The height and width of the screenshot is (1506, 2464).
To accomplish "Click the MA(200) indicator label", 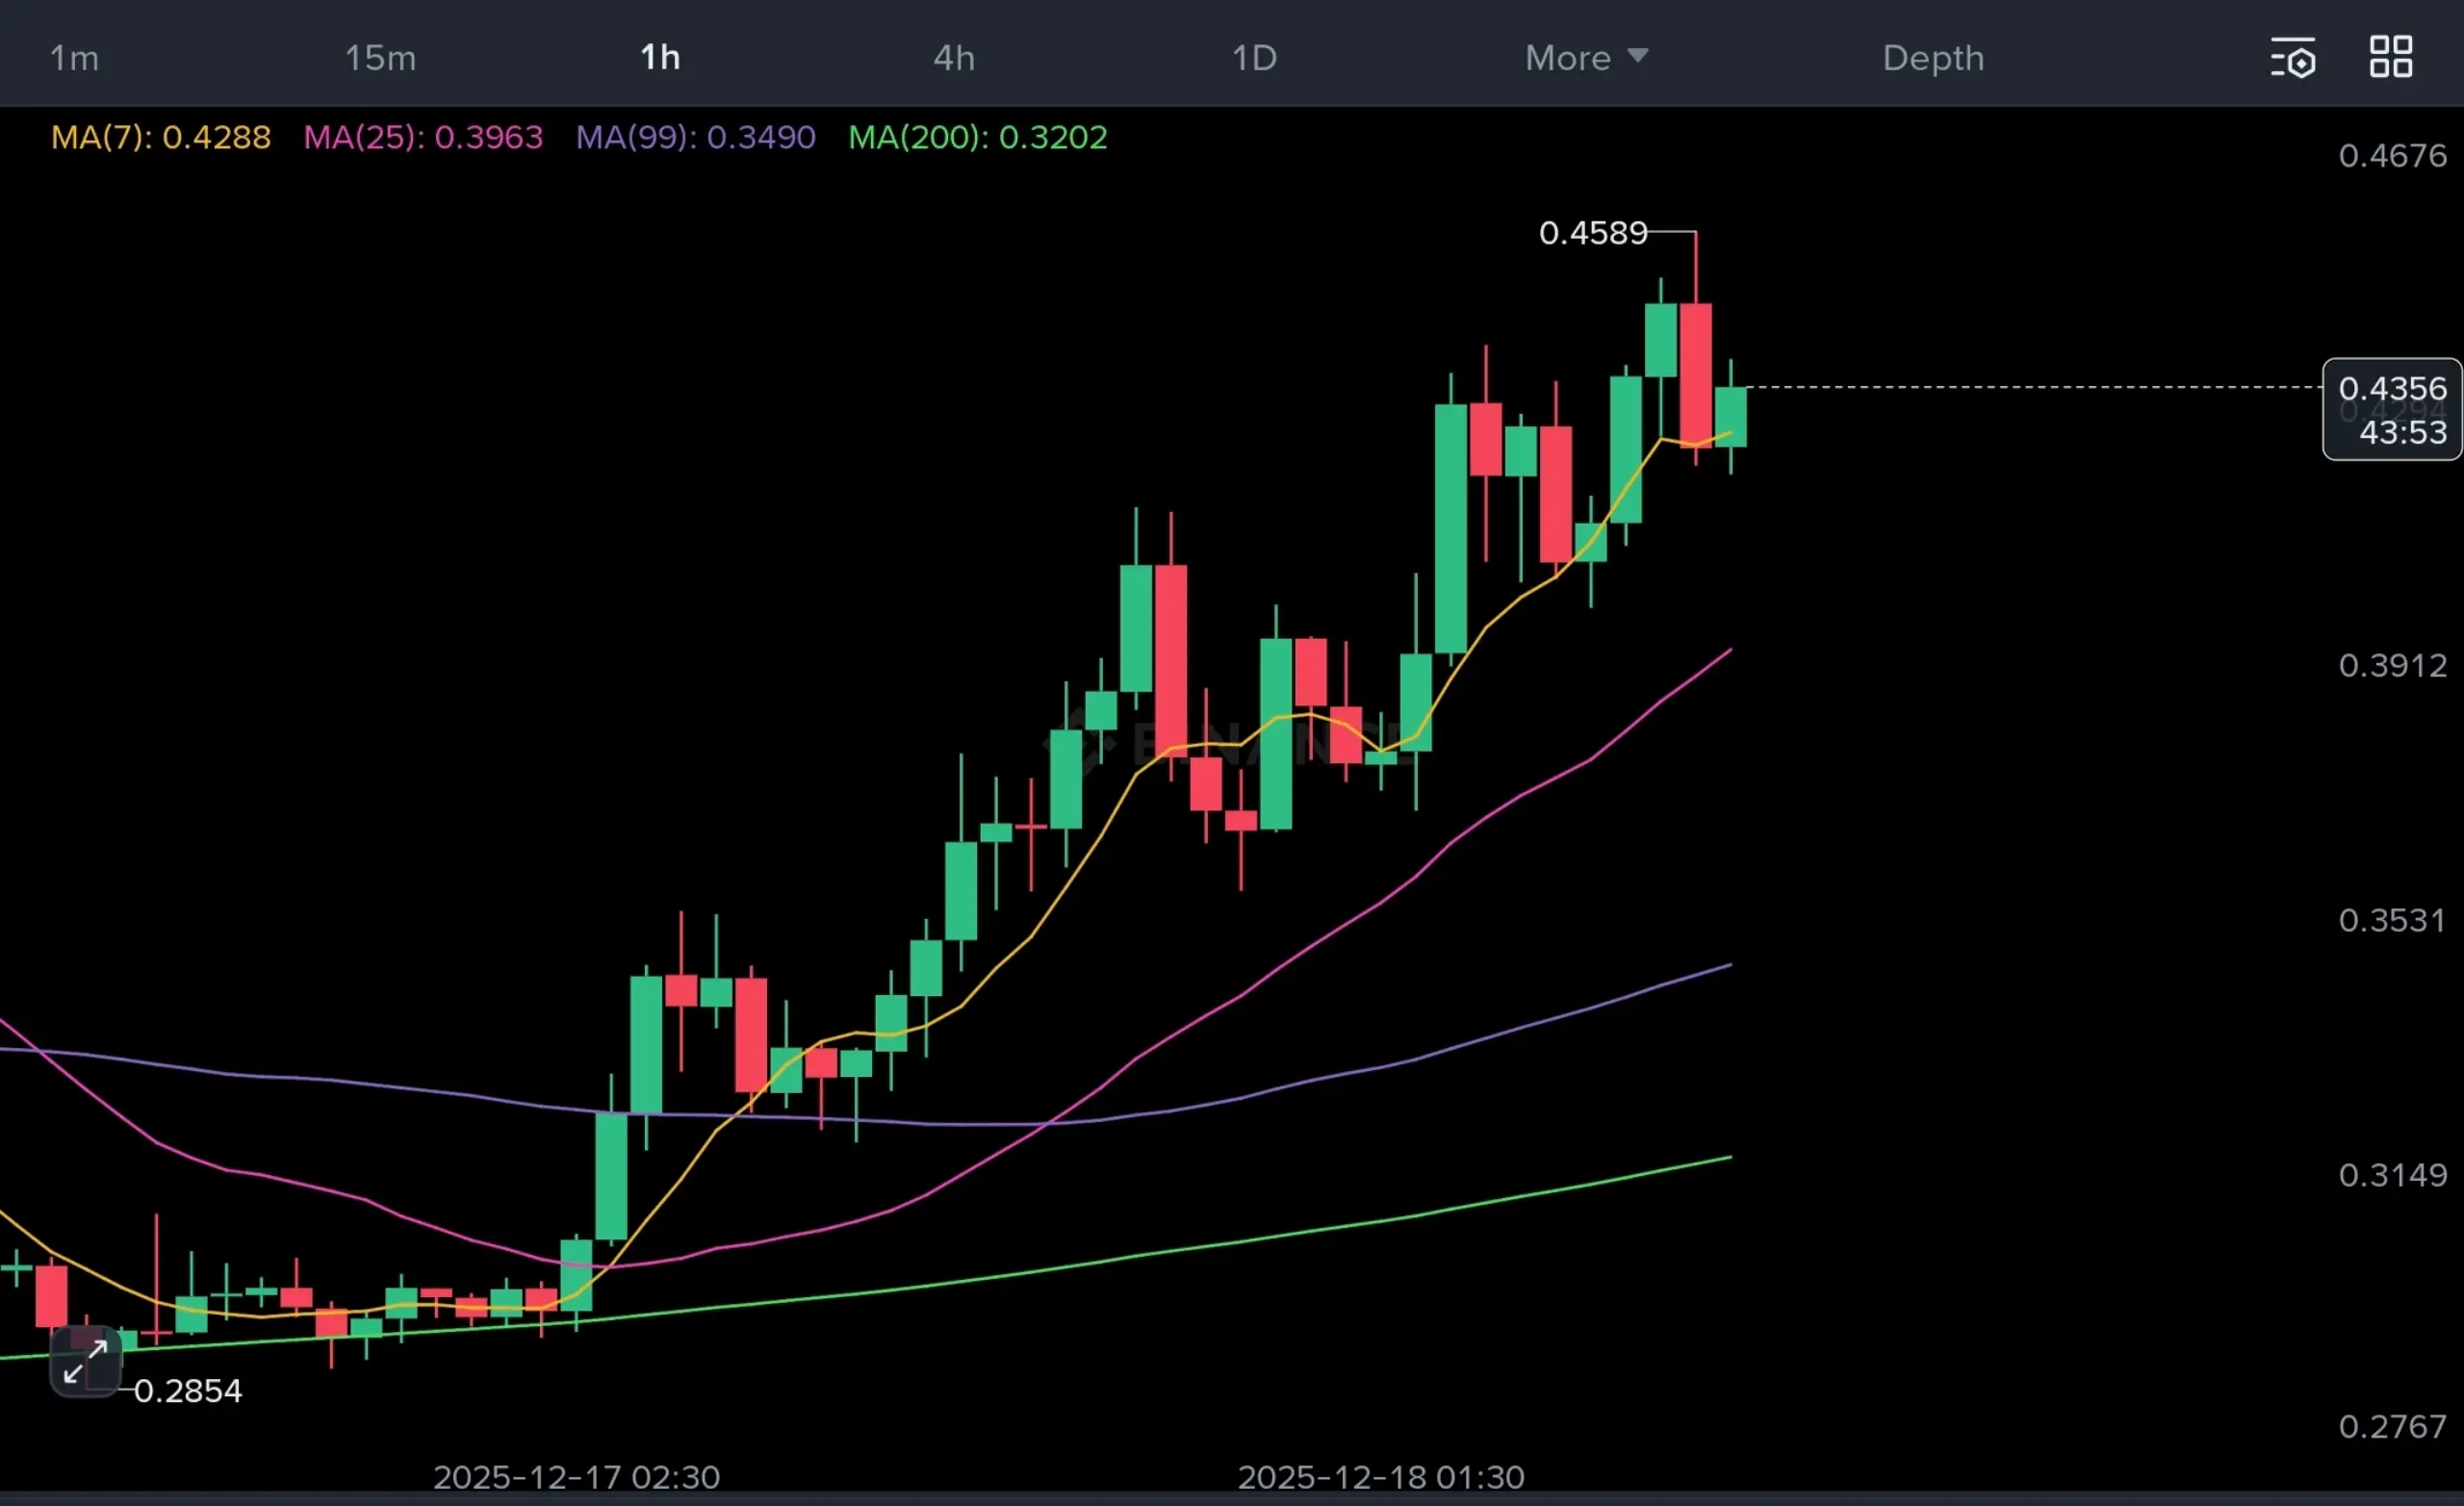I will pos(977,137).
